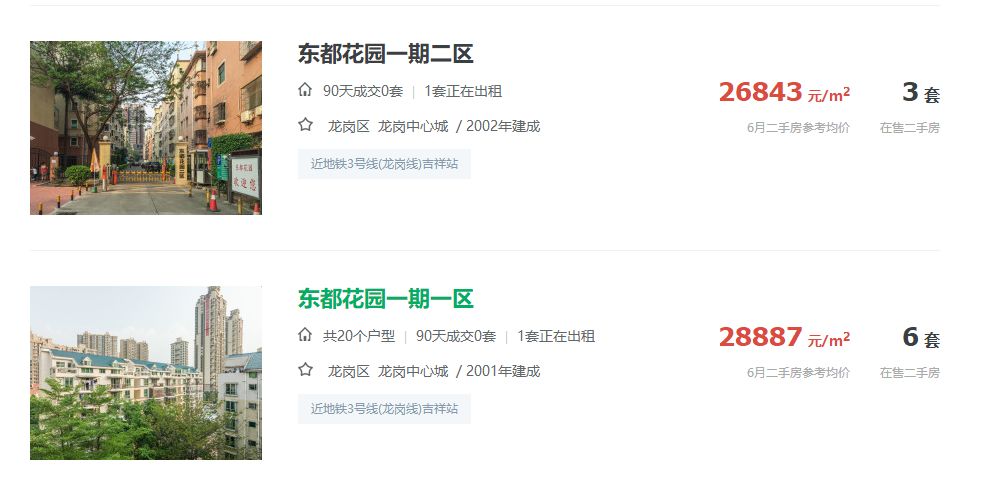Open the 东都花园一期二区 listing title
Image resolution: width=985 pixels, height=490 pixels.
coord(385,54)
